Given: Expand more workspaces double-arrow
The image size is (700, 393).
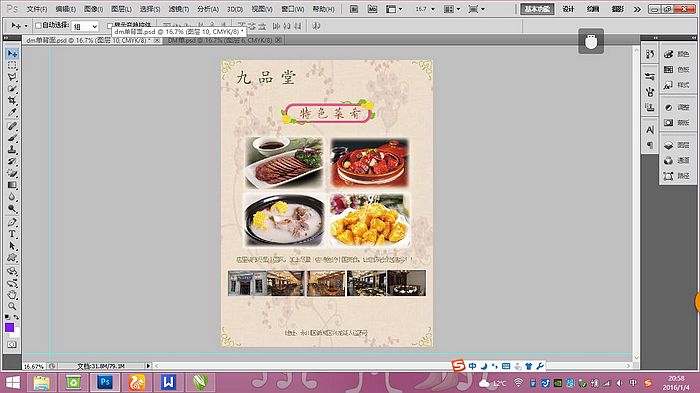Looking at the screenshot, I should [637, 9].
